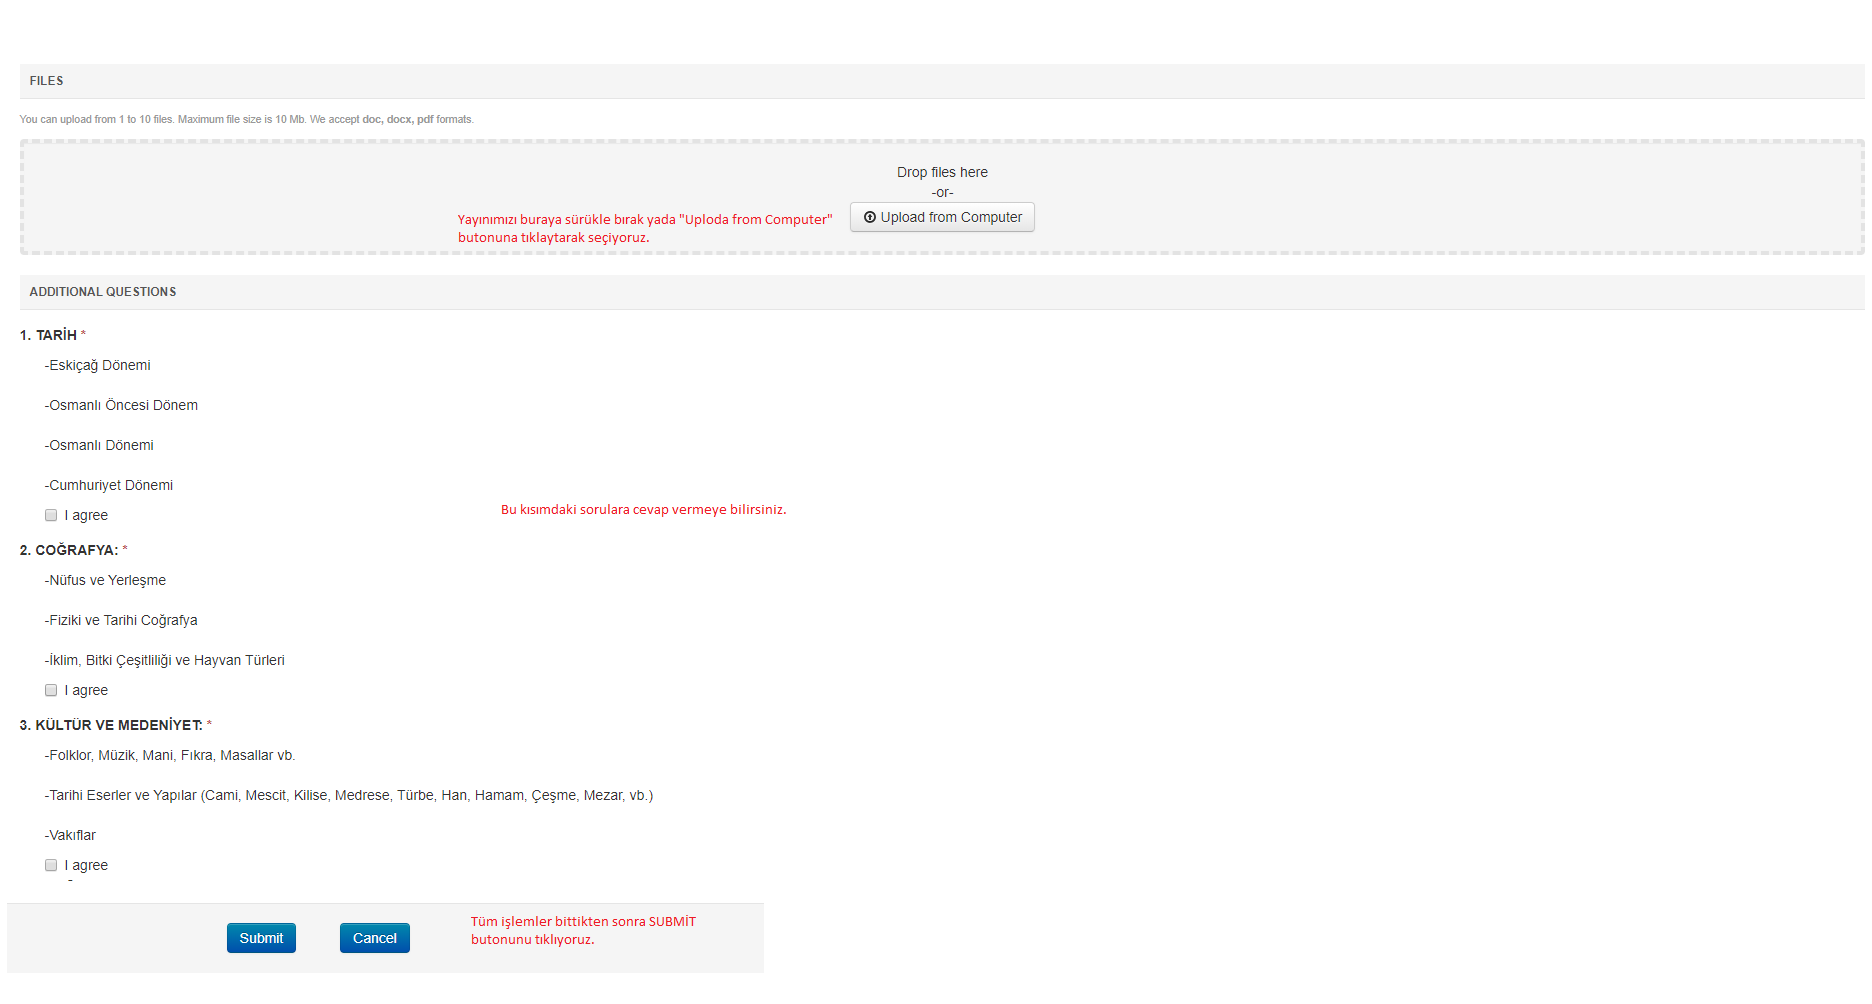Select the '-Fiziki ve Tarihi Coğrafya' item

coord(121,620)
